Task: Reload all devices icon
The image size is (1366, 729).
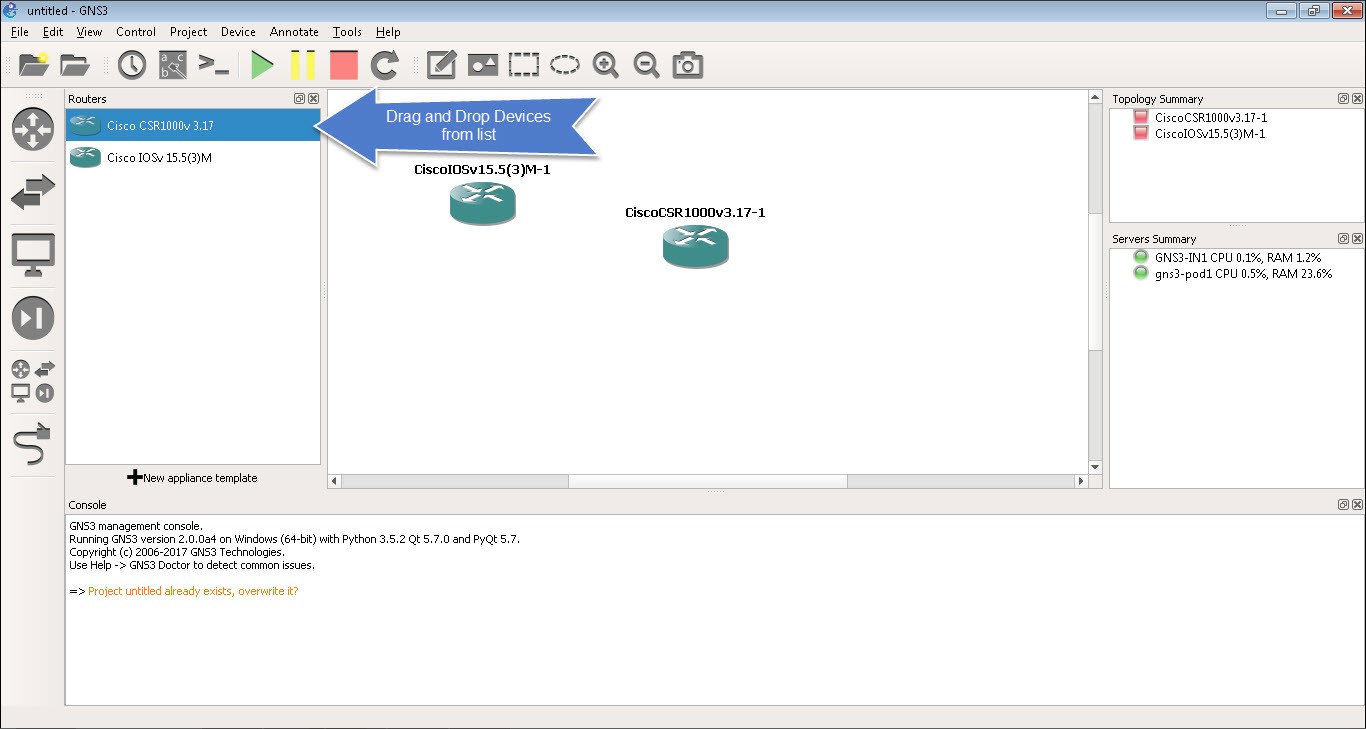Action: tap(384, 65)
